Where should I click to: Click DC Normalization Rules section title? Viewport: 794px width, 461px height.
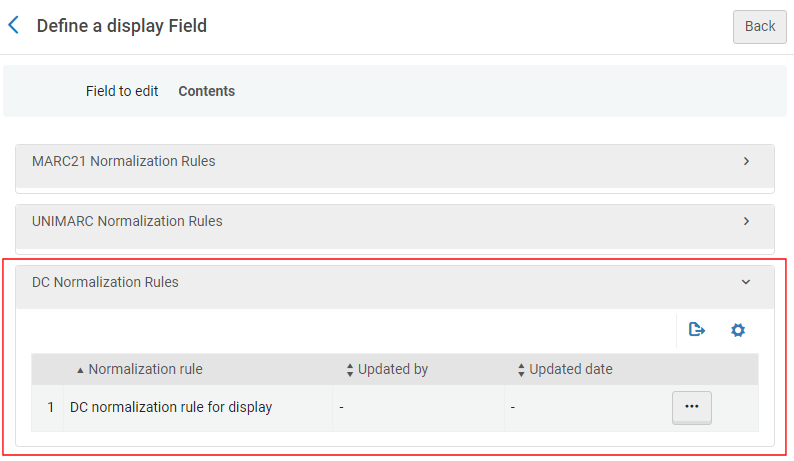pos(105,282)
